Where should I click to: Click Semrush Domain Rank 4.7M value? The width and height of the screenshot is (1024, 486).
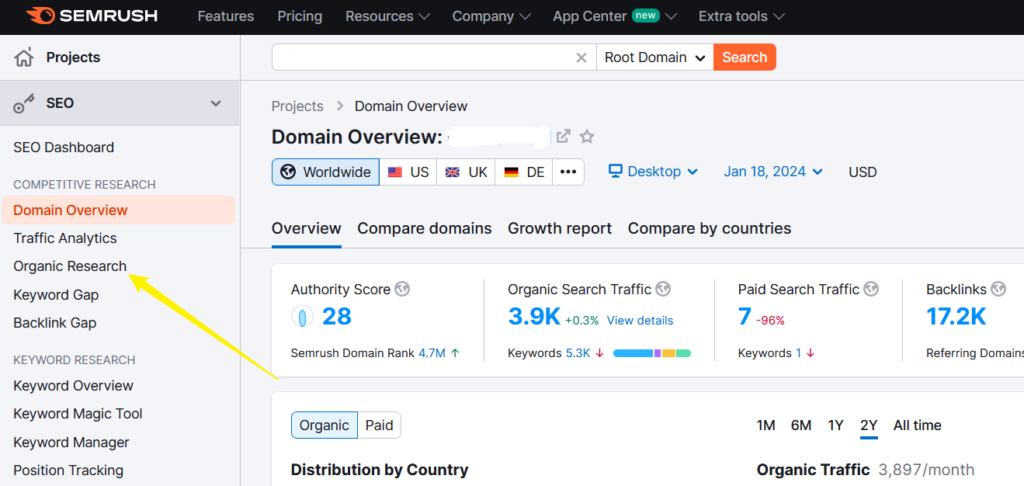pos(432,353)
